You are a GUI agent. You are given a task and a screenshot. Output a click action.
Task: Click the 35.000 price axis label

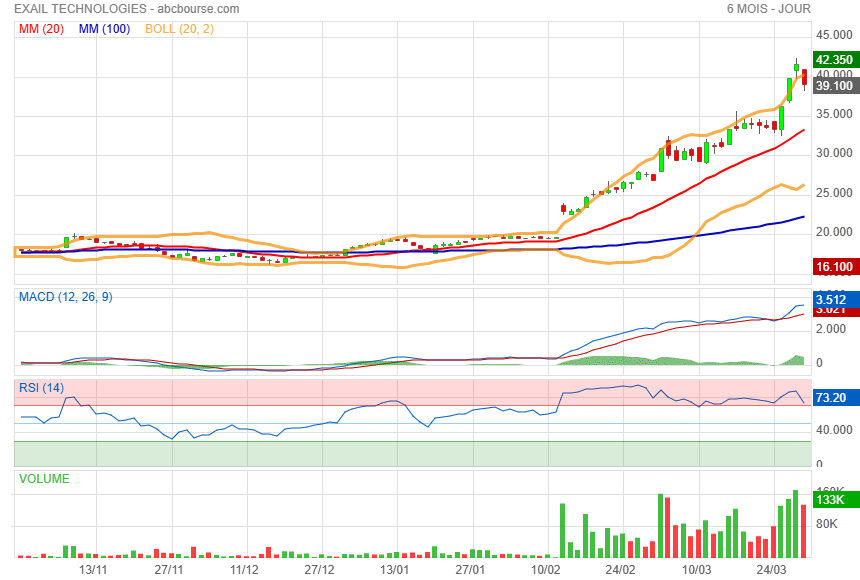click(x=834, y=114)
